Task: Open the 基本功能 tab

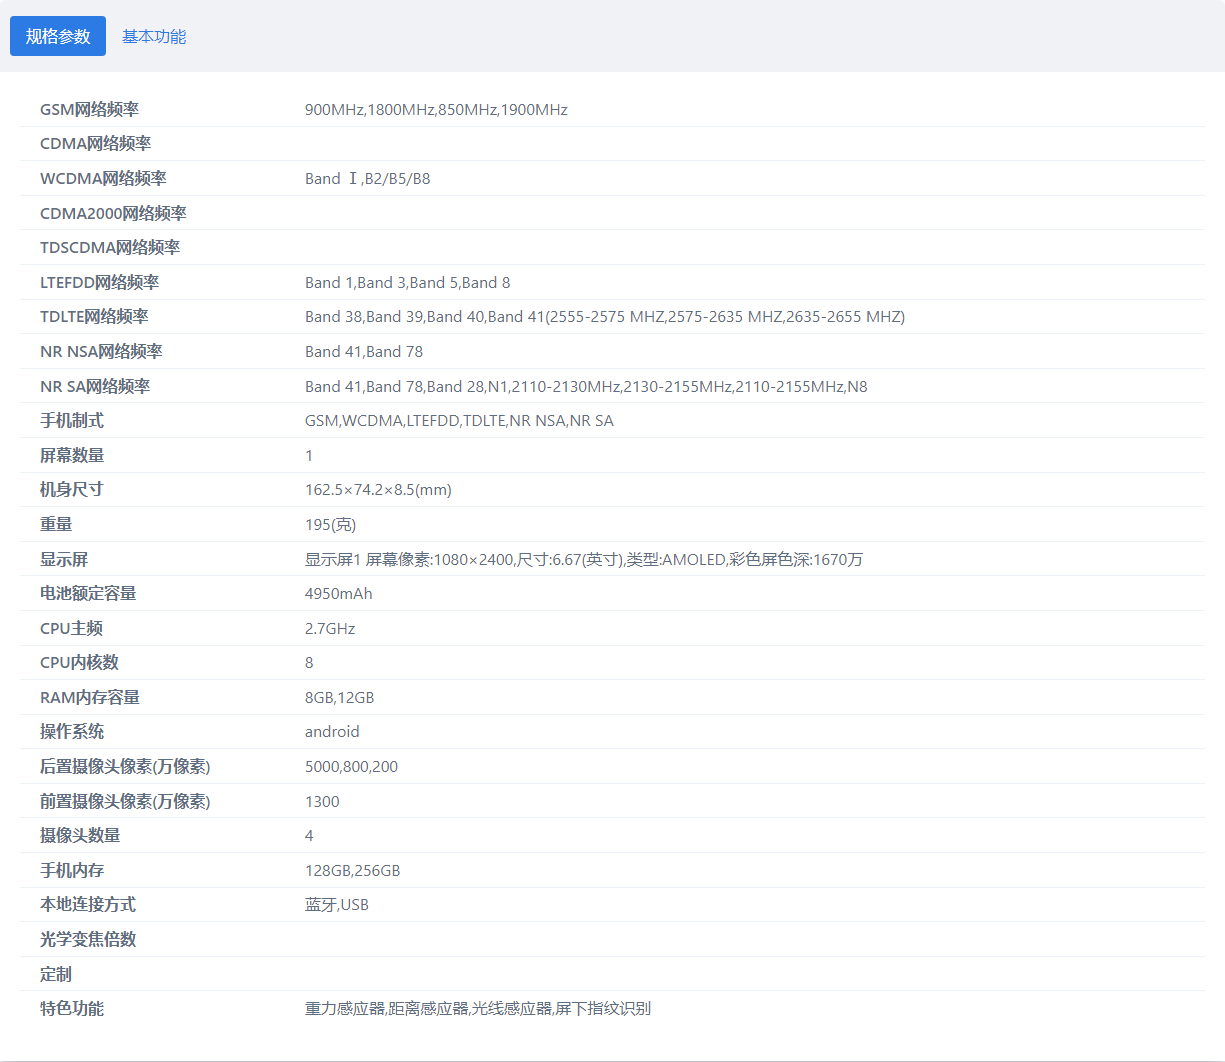Action: coord(154,37)
